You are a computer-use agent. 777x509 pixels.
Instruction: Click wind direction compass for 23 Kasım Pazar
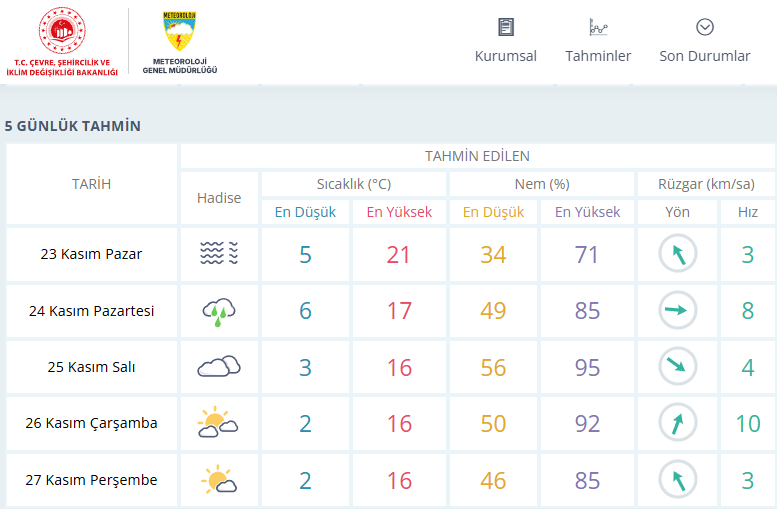coord(677,254)
